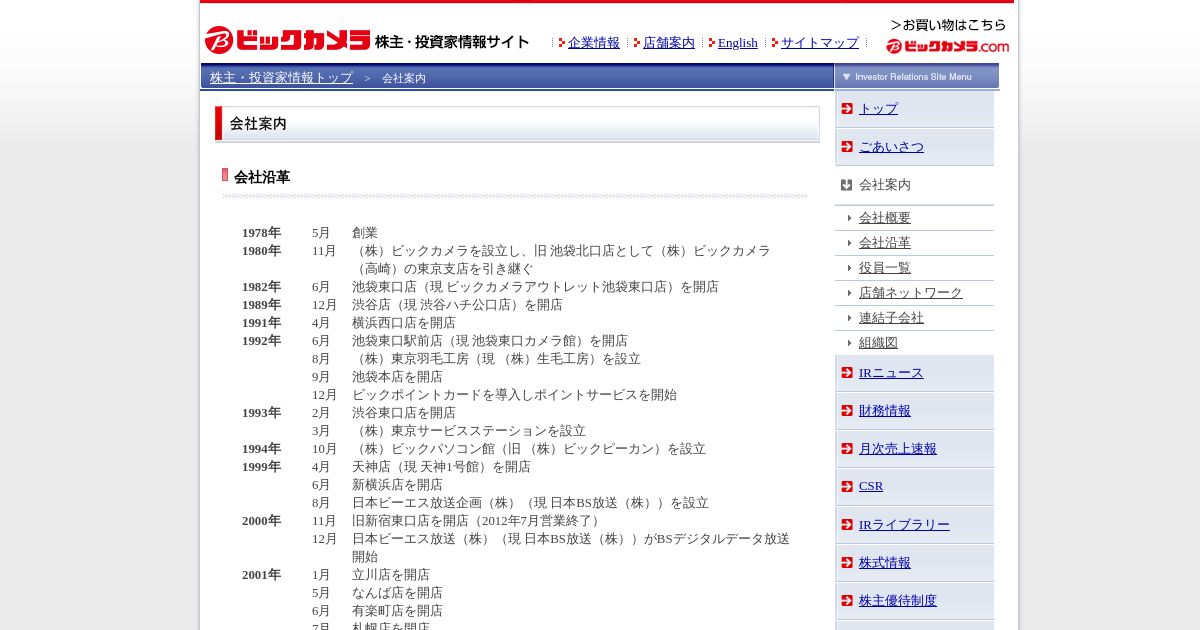Click the Investor Relations Site Menu header
Image resolution: width=1200 pixels, height=630 pixels.
point(917,76)
